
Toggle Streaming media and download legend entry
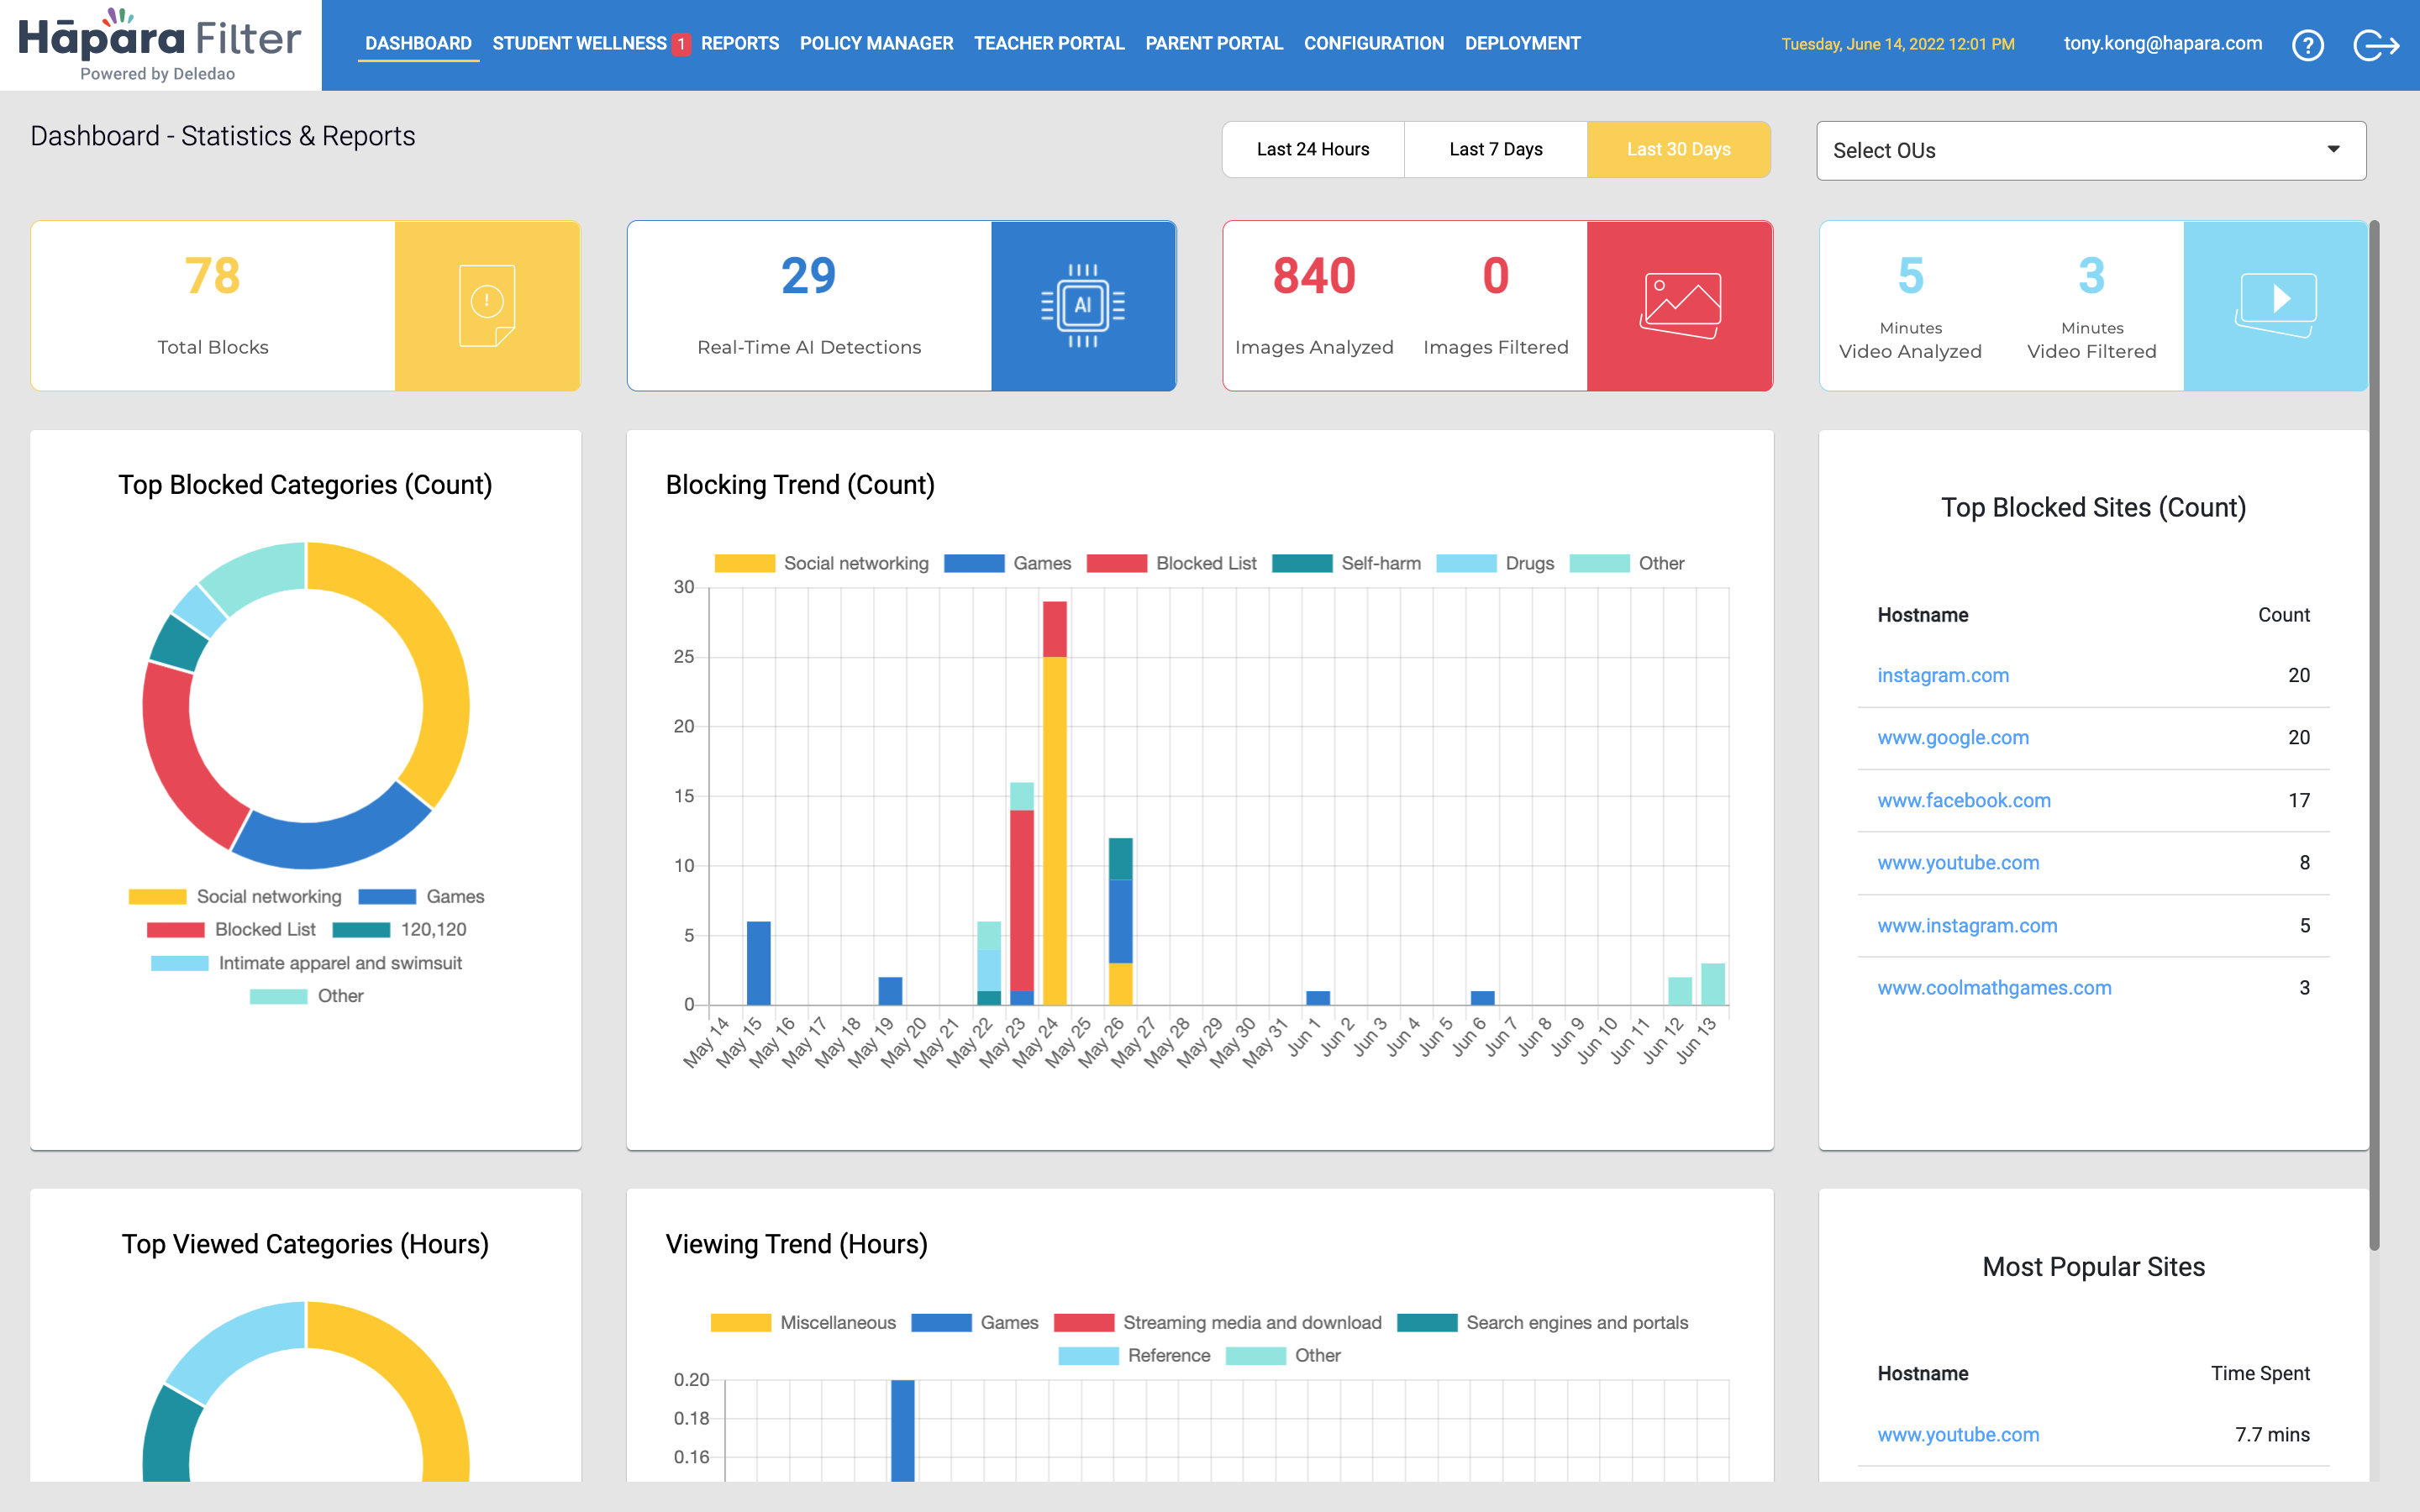point(1218,1323)
